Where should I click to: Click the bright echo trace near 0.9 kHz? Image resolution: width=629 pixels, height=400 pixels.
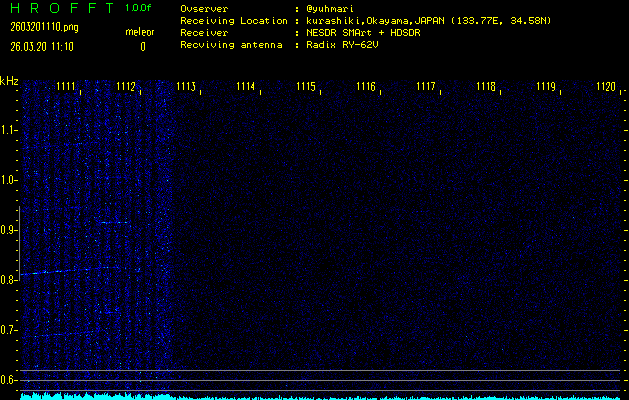click(x=114, y=222)
